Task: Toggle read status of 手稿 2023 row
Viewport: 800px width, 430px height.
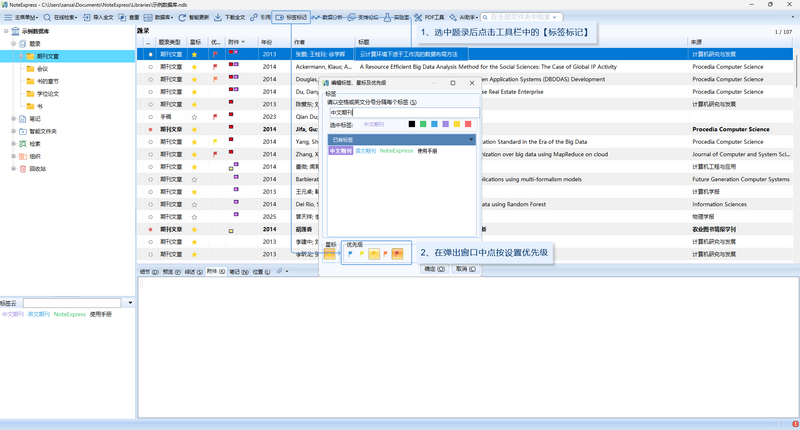Action: [151, 117]
